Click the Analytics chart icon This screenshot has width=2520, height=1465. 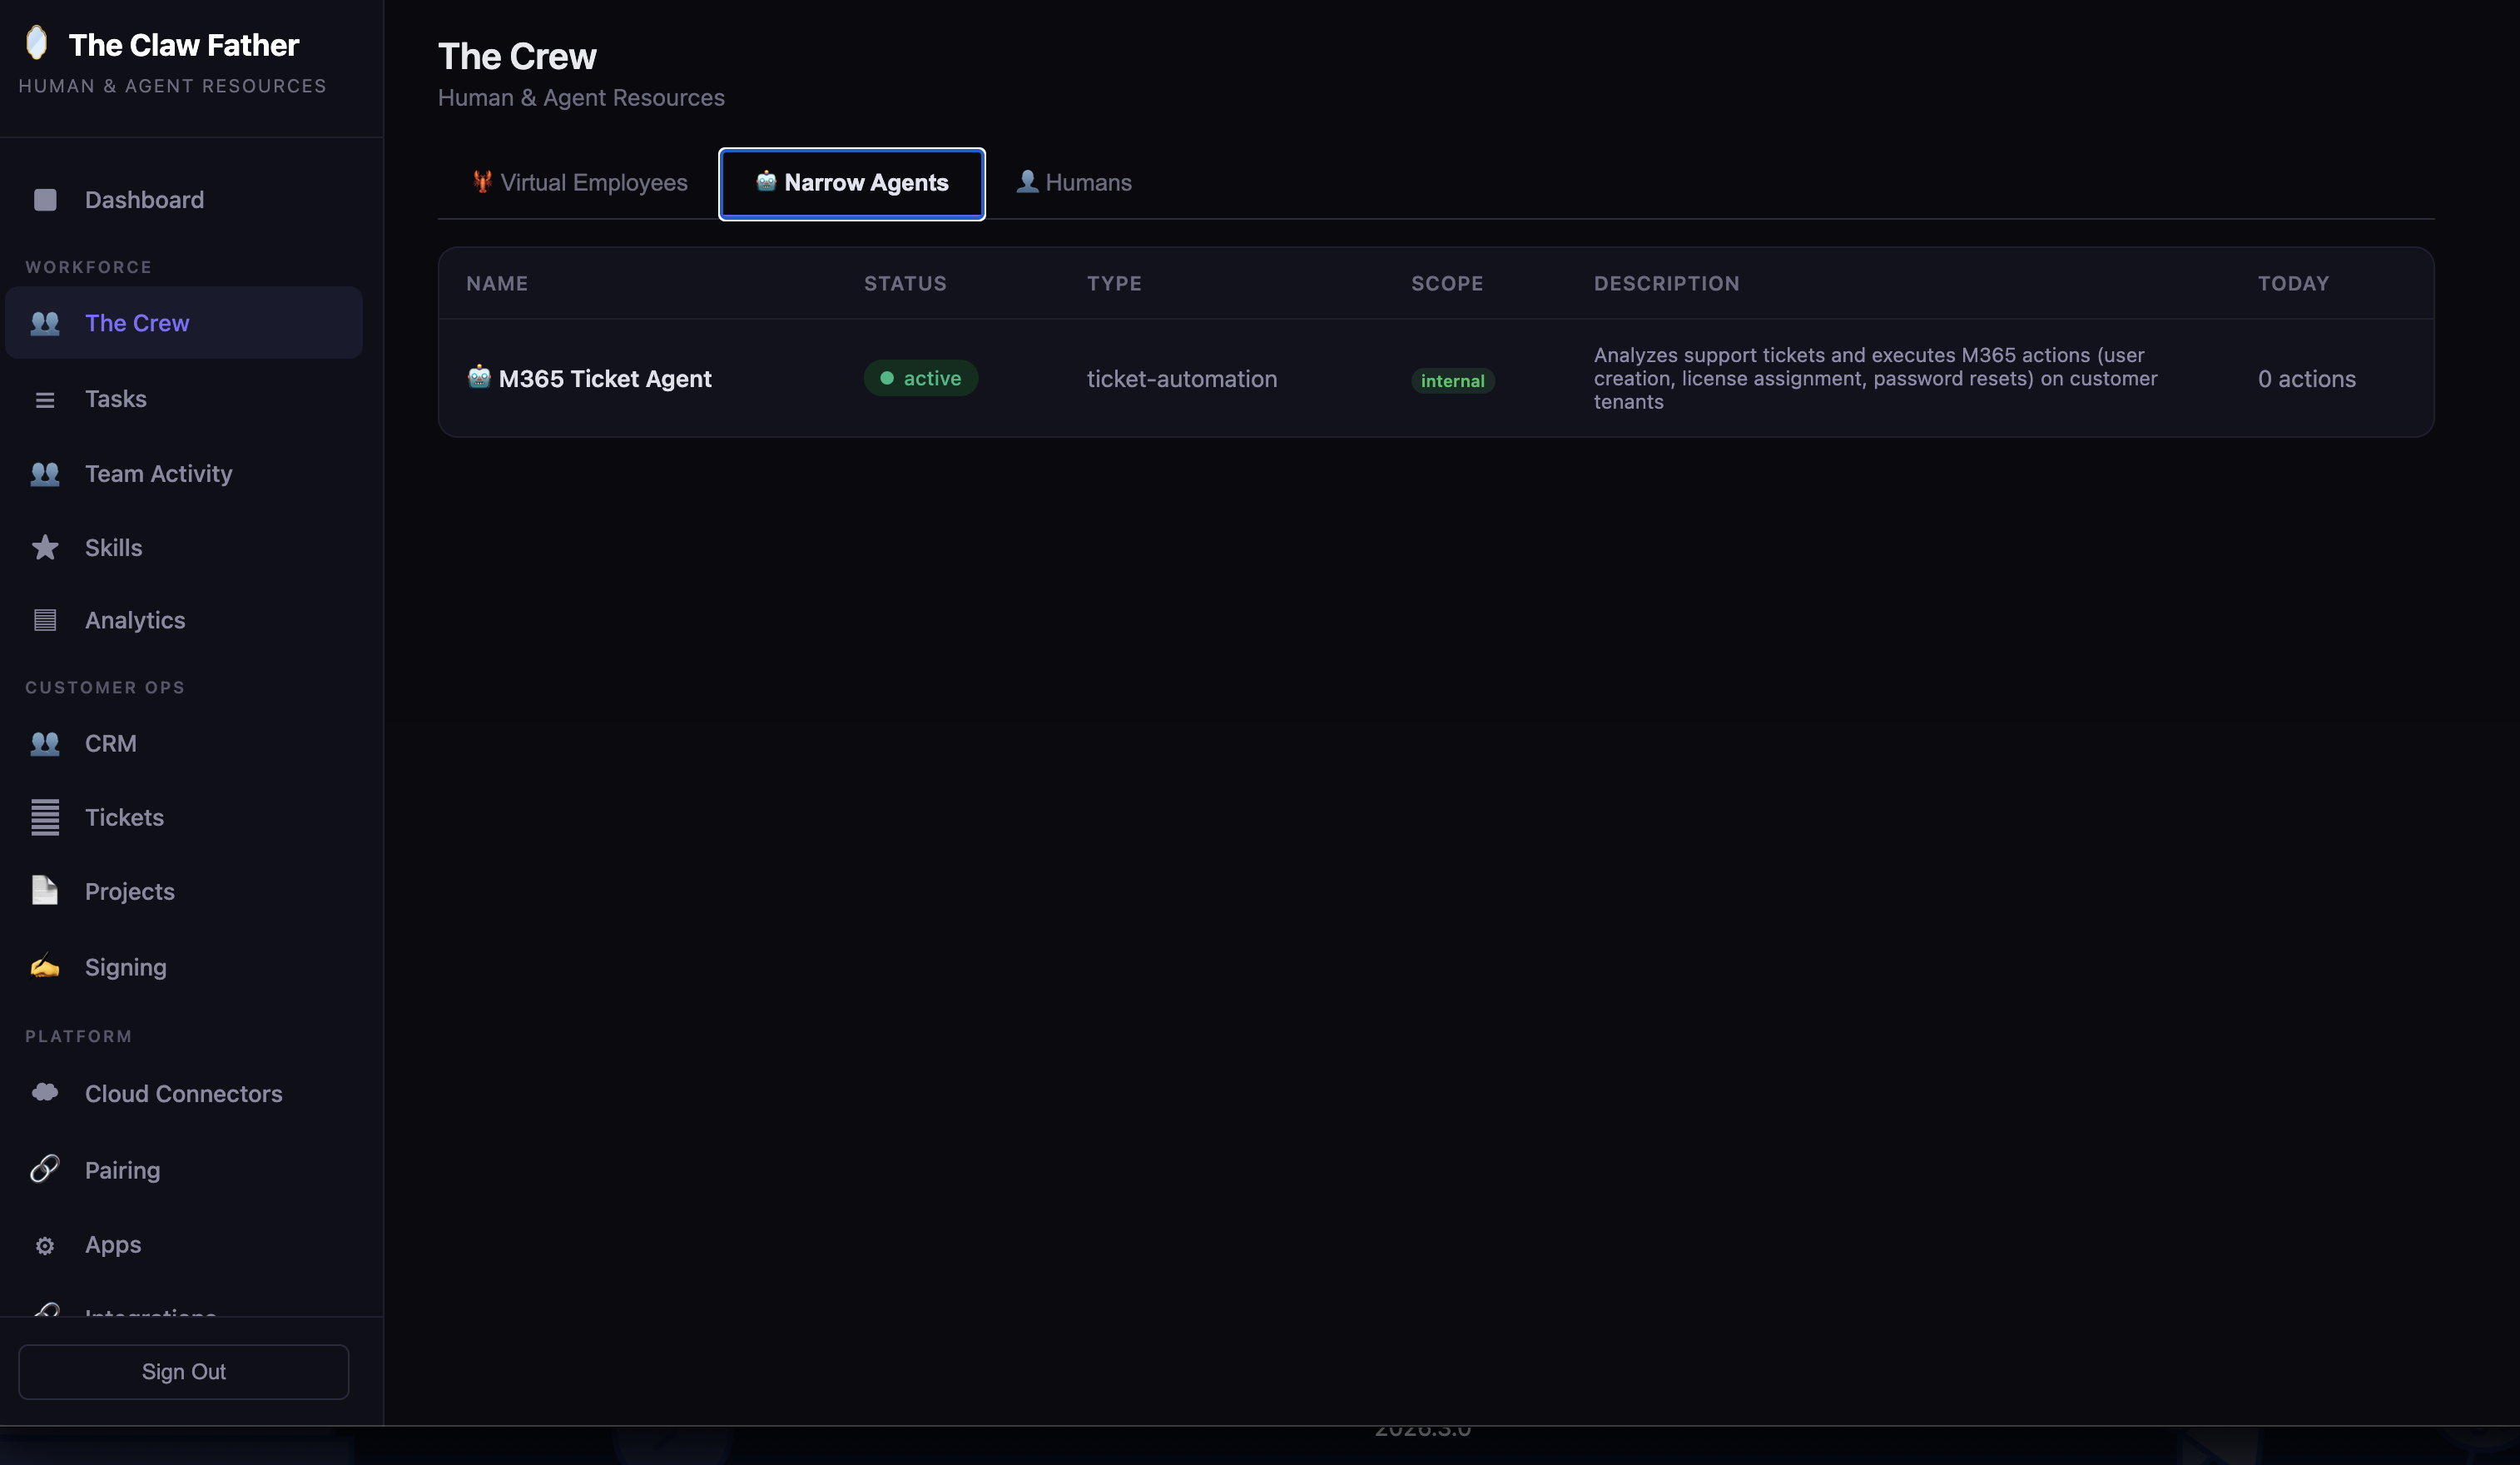coord(45,621)
